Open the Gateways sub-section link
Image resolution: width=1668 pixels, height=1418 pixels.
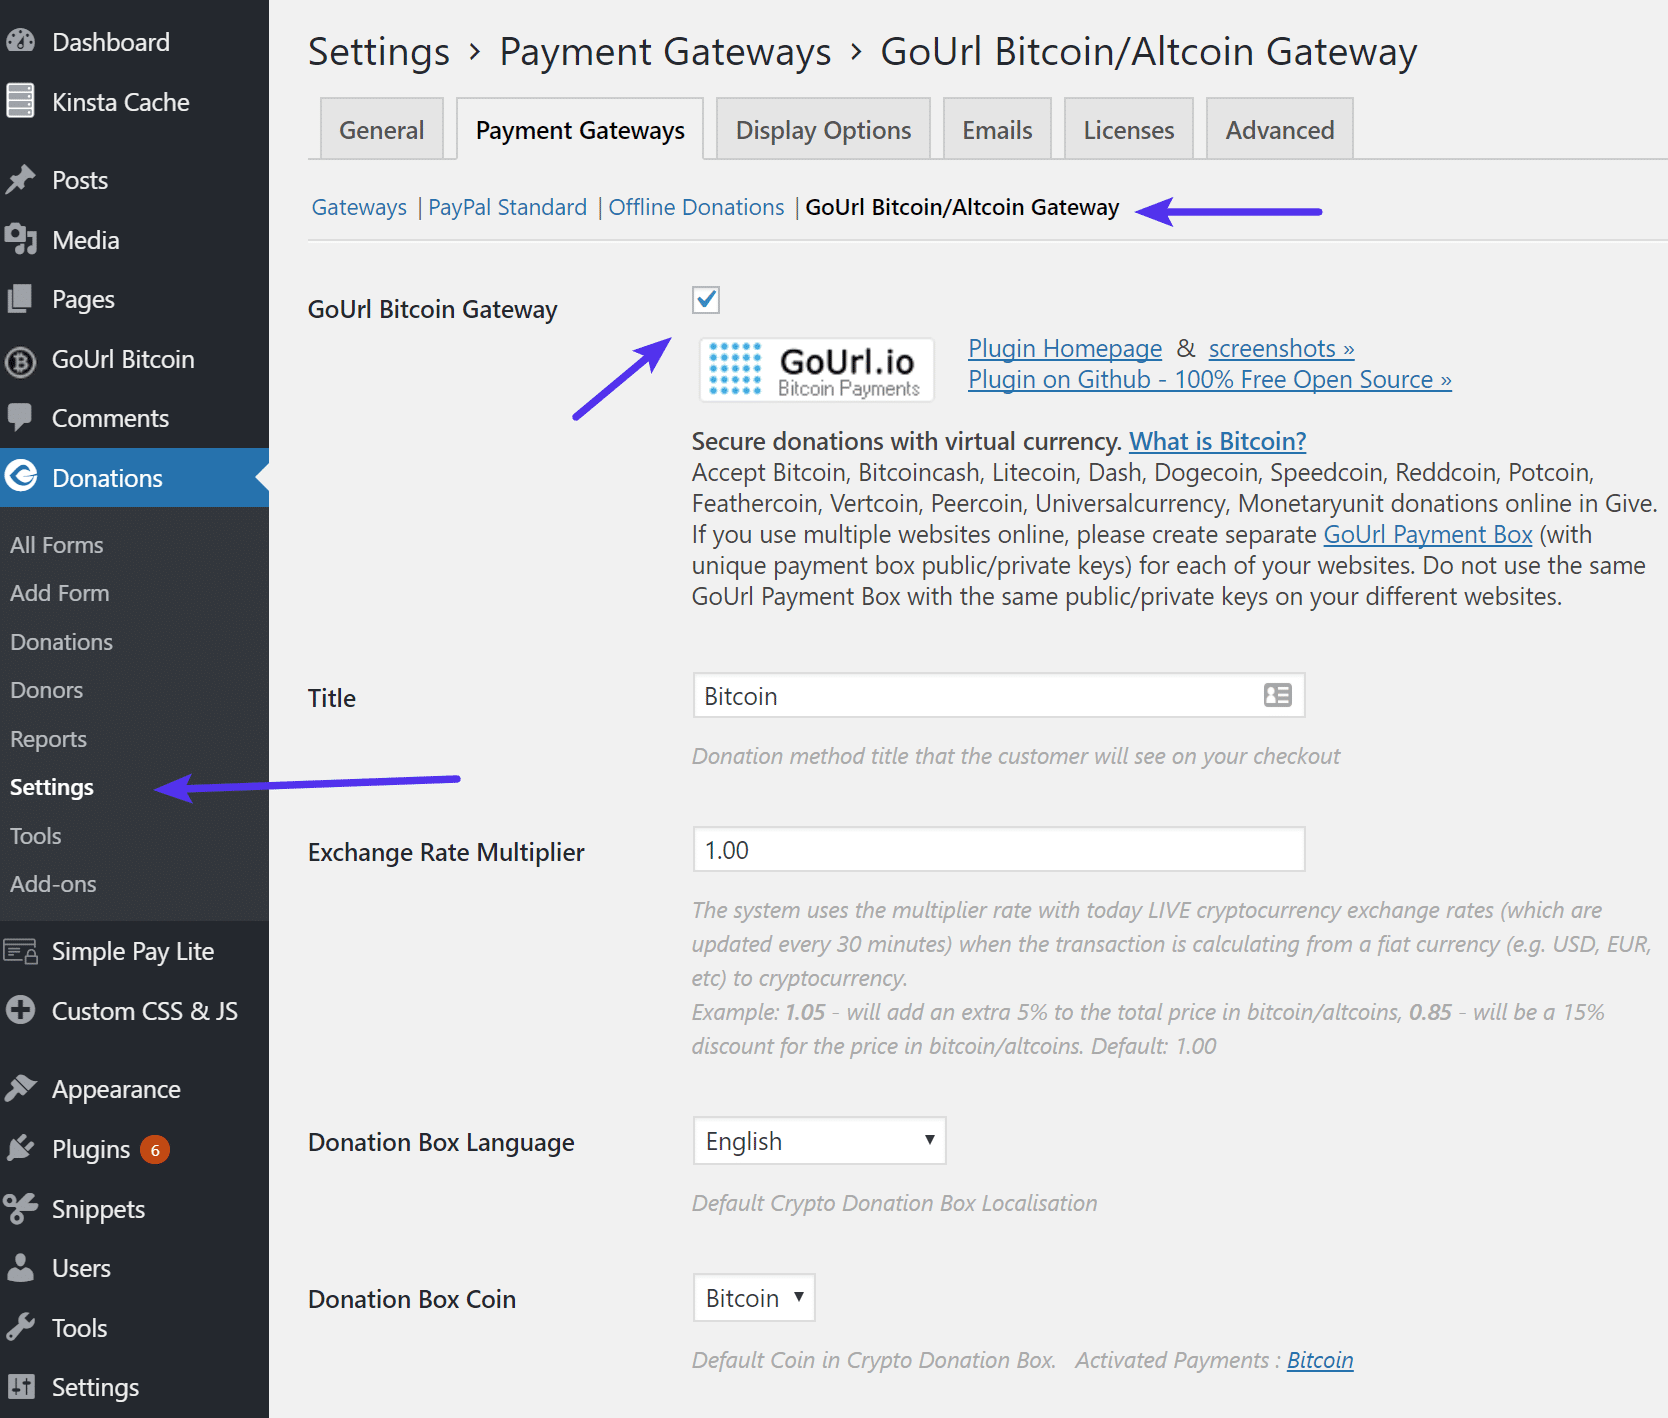[359, 207]
